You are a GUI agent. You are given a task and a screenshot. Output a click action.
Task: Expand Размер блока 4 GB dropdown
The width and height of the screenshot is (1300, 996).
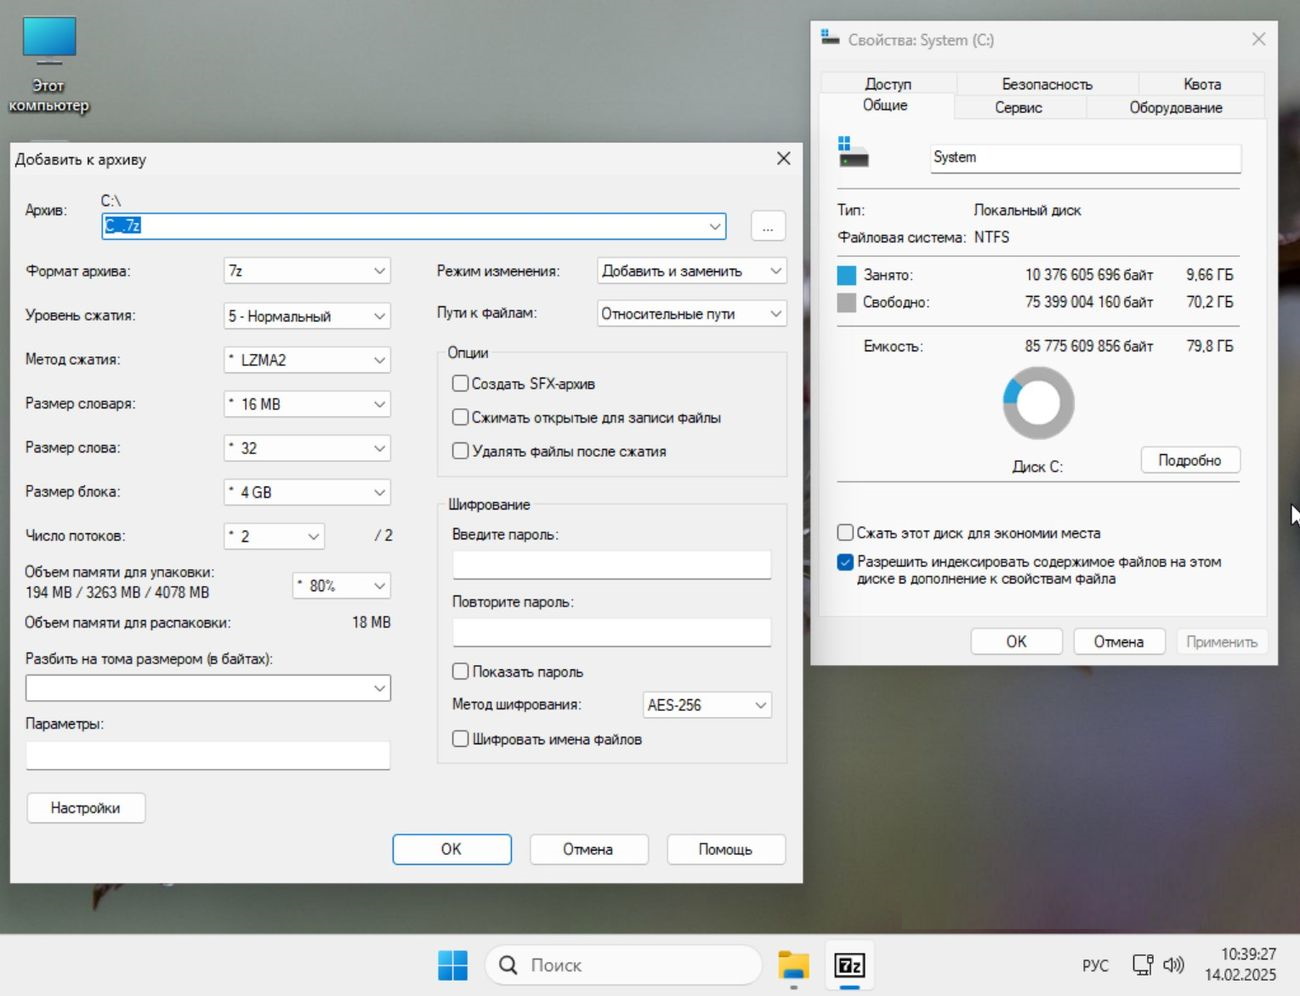[x=307, y=492]
